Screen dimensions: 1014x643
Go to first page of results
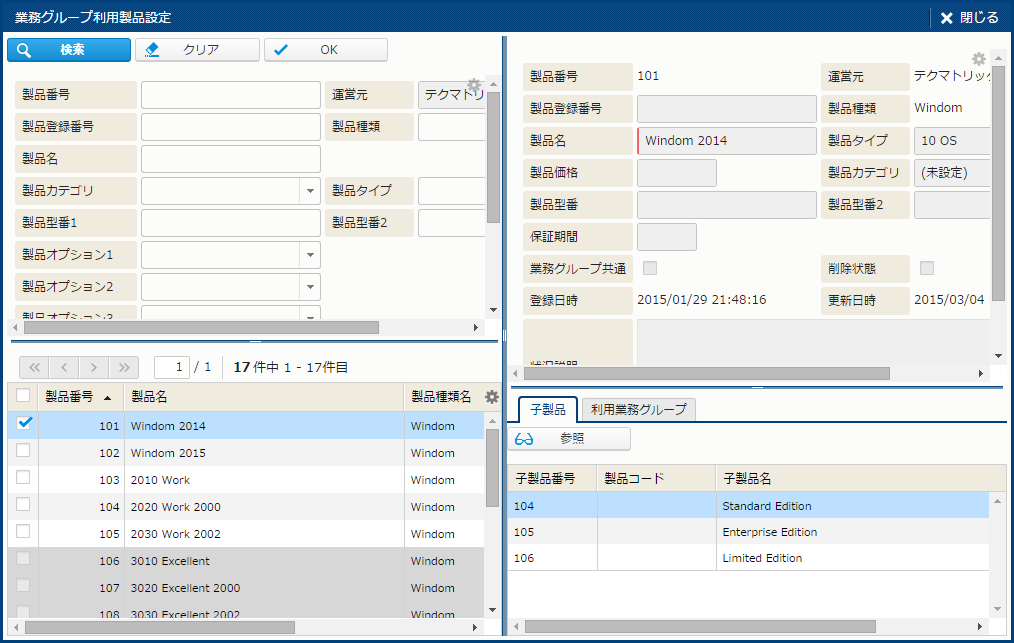(33, 367)
